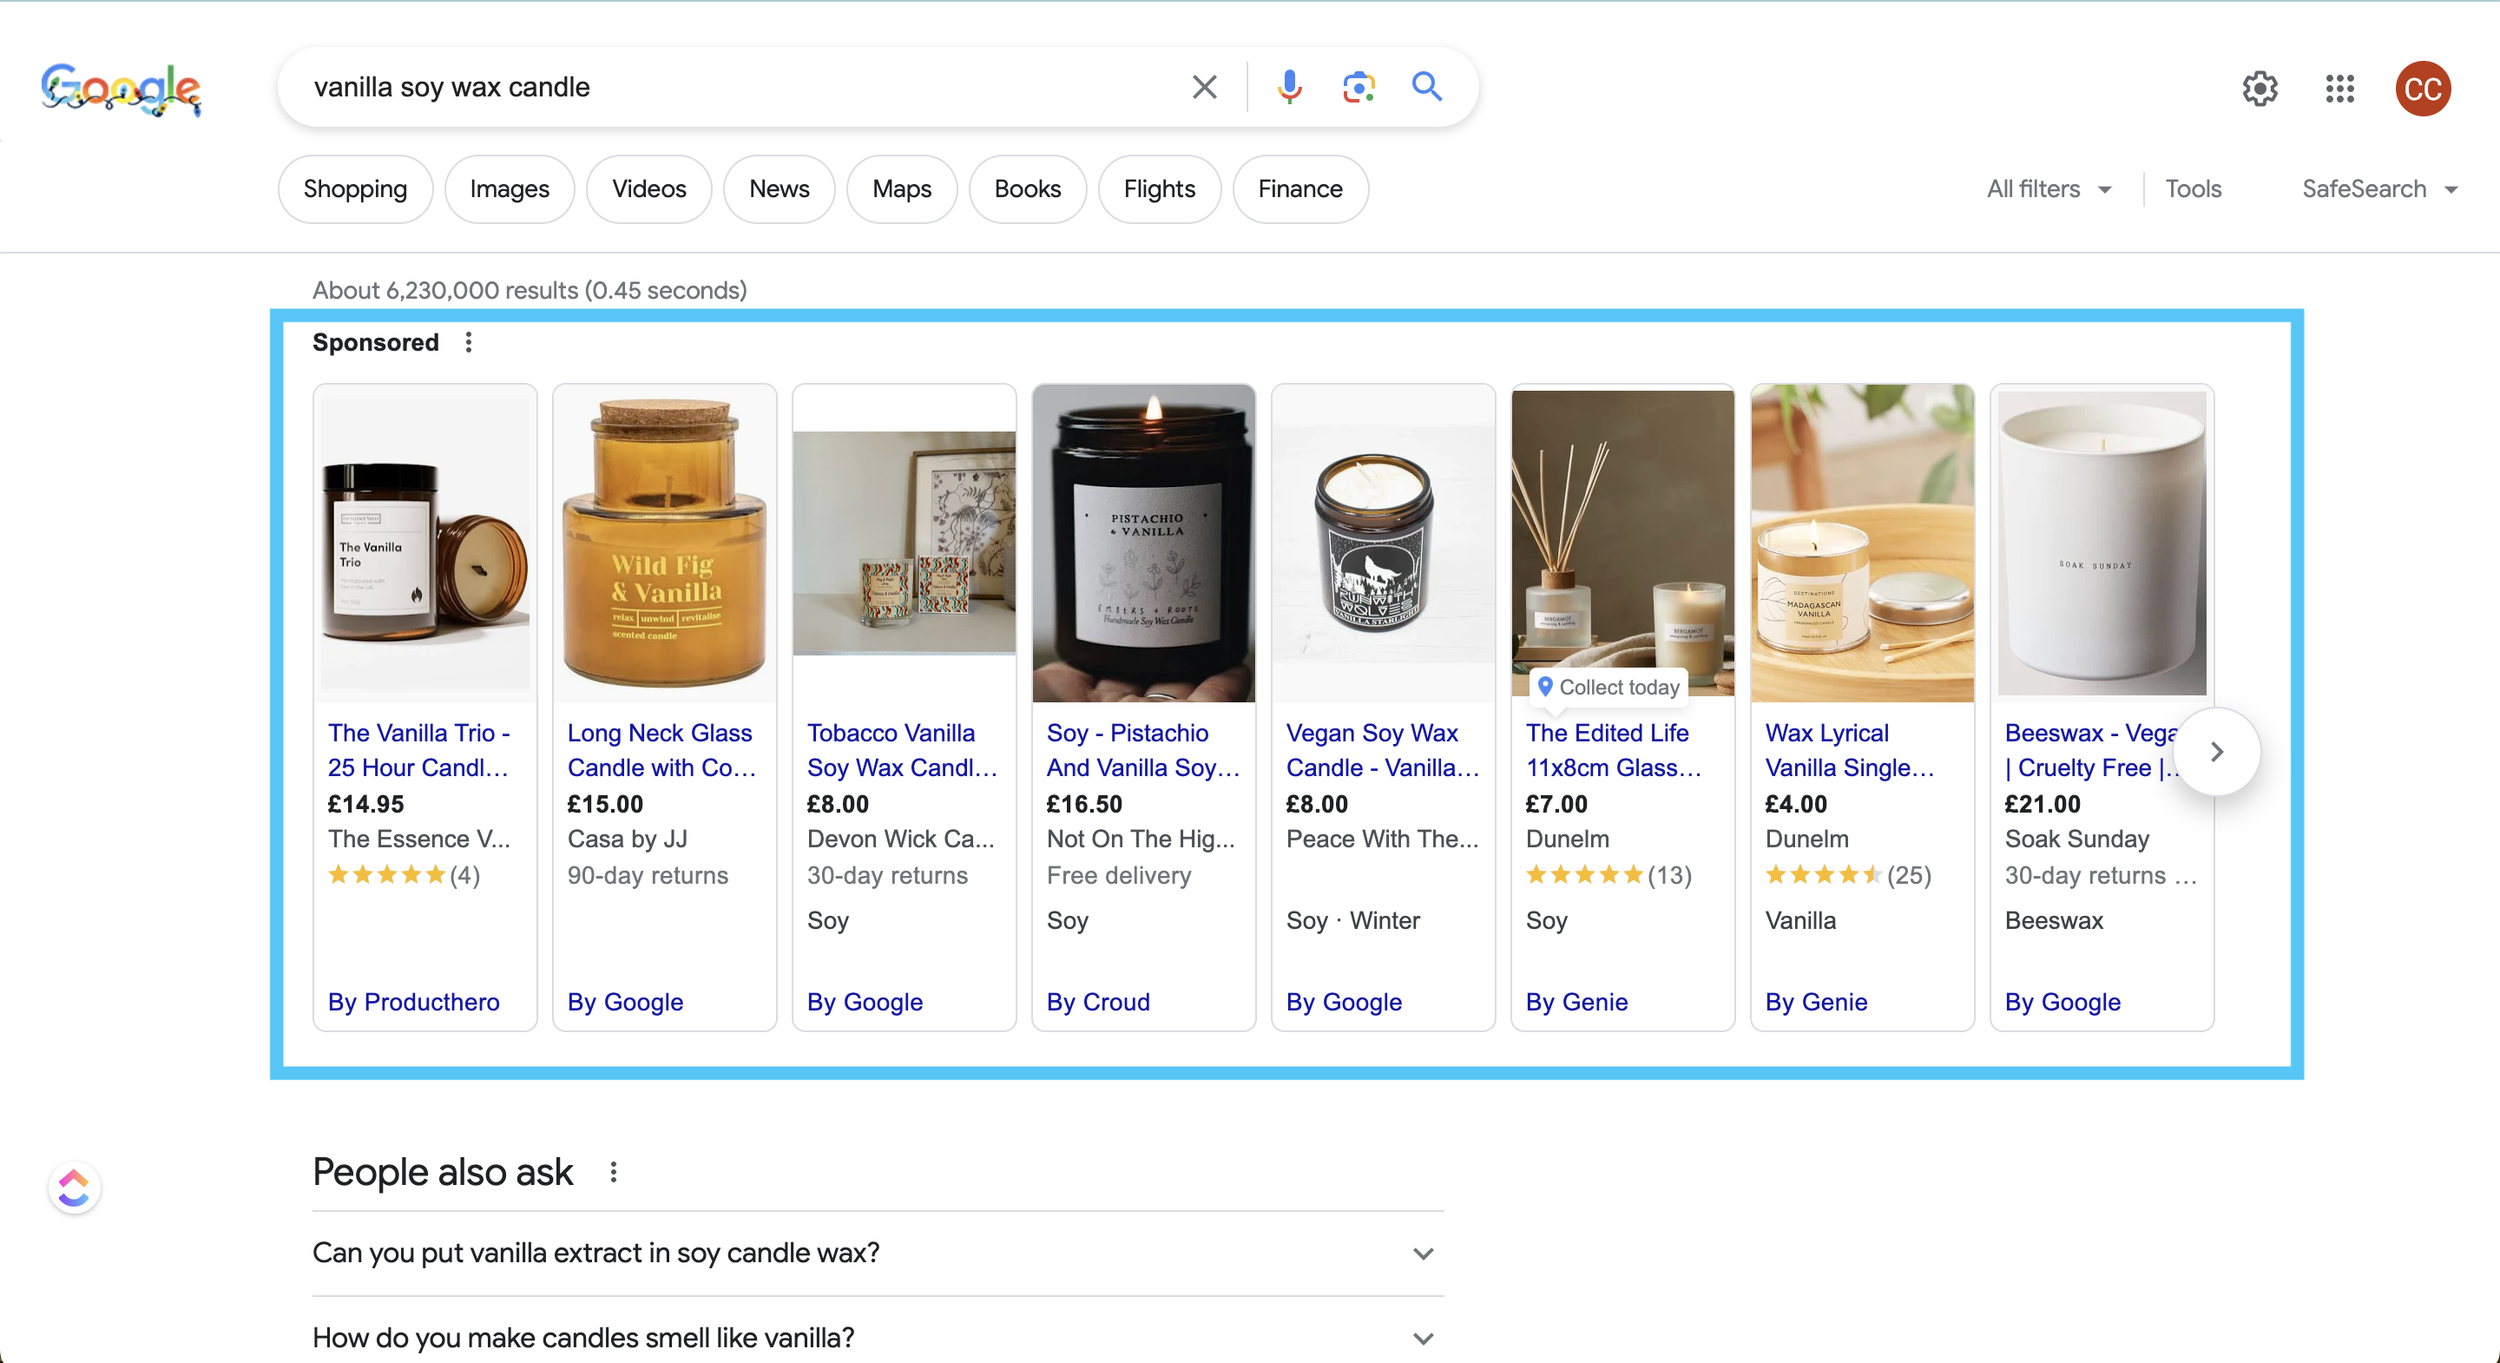Open People also ask three-dot menu
The width and height of the screenshot is (2500, 1363).
click(613, 1172)
